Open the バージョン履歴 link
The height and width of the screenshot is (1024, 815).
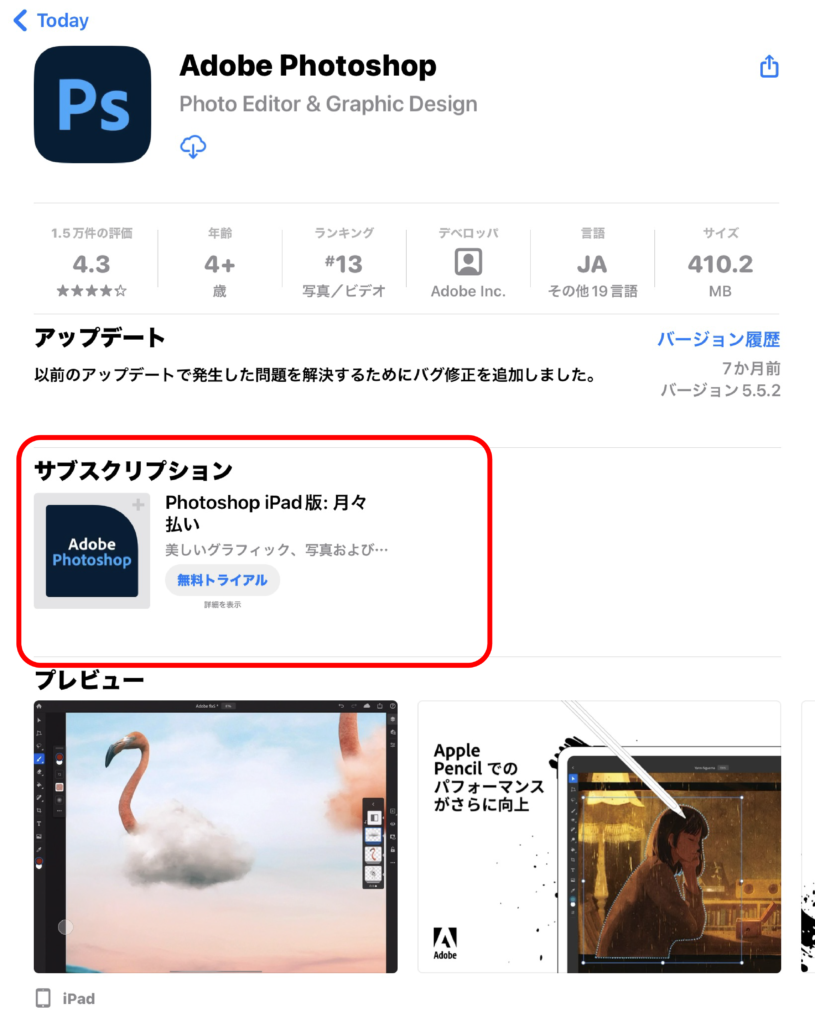pyautogui.click(x=718, y=339)
